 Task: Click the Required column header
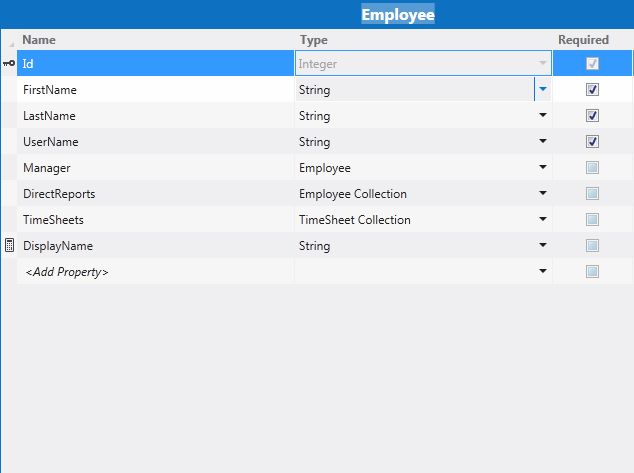(x=583, y=40)
